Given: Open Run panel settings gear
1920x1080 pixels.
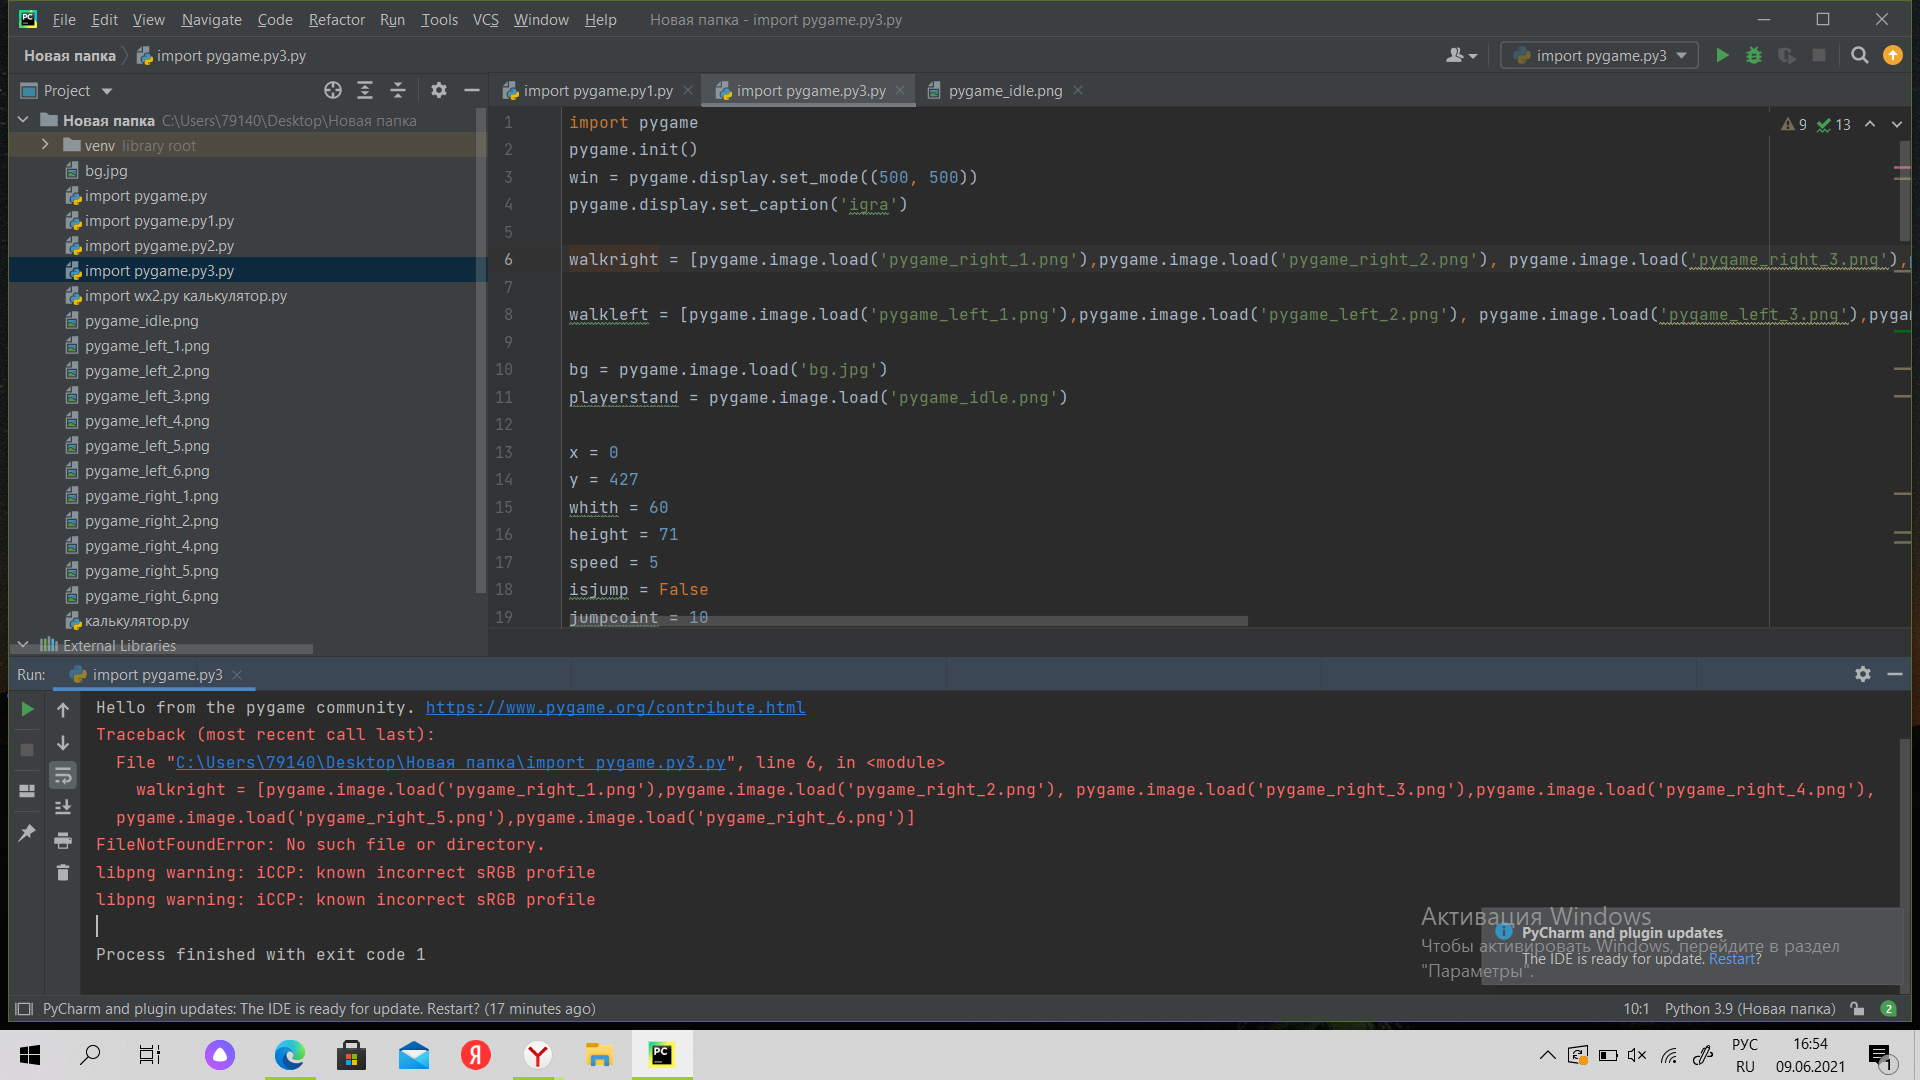Looking at the screenshot, I should point(1862,674).
